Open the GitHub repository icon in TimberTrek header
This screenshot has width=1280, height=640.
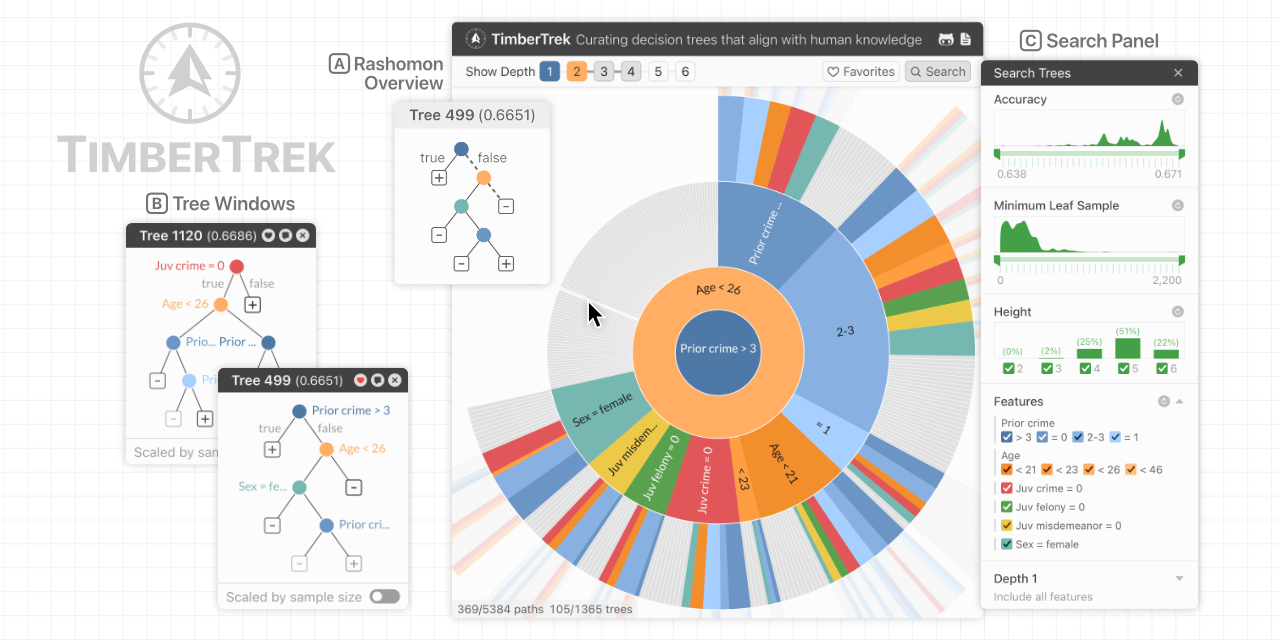pos(946,40)
